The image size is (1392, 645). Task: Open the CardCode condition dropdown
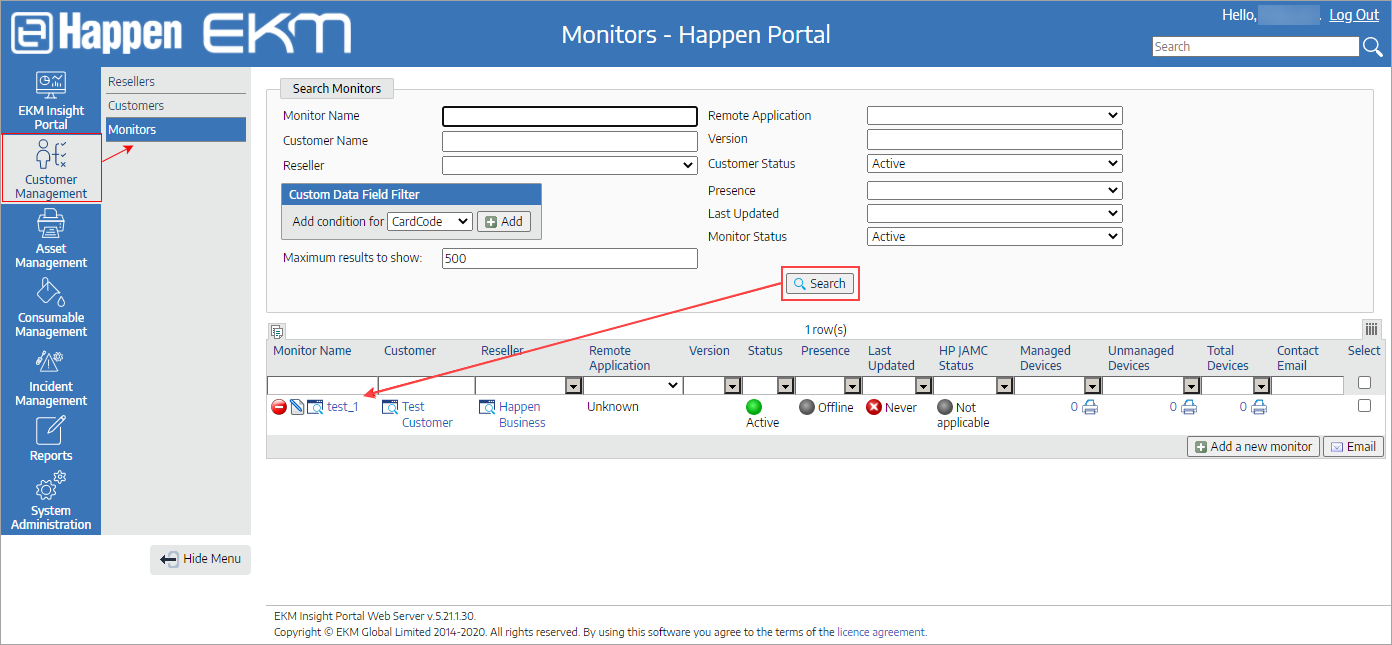430,221
